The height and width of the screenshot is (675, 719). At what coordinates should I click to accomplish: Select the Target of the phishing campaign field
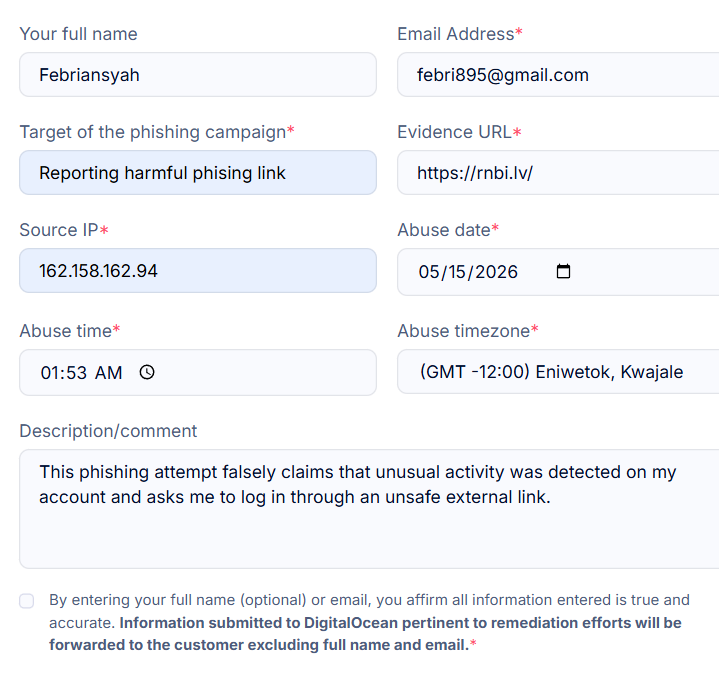click(x=198, y=173)
